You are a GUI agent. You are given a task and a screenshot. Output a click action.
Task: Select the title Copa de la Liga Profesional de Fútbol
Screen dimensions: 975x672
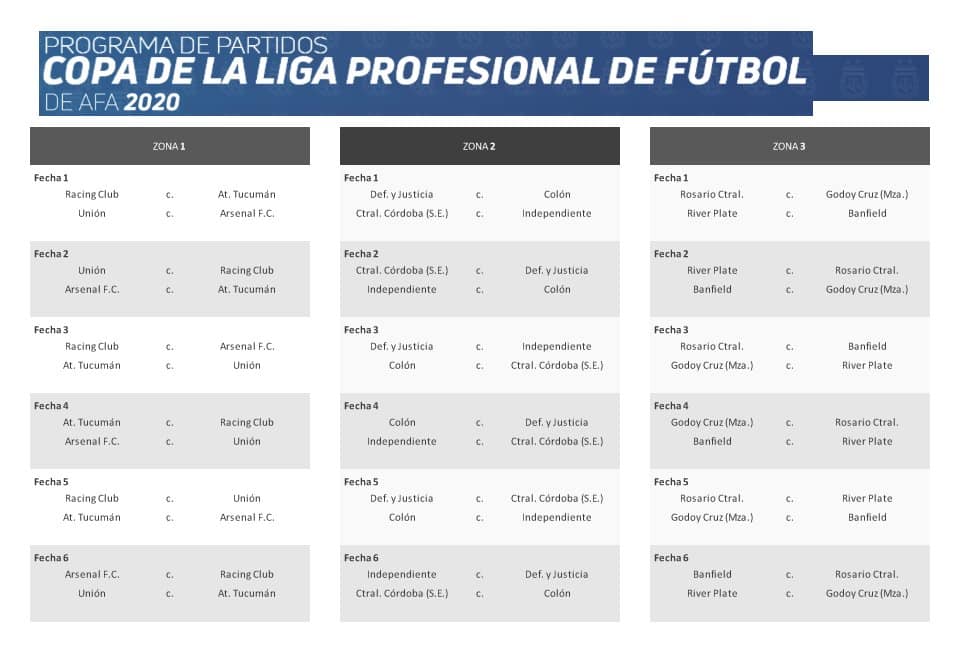coord(425,71)
